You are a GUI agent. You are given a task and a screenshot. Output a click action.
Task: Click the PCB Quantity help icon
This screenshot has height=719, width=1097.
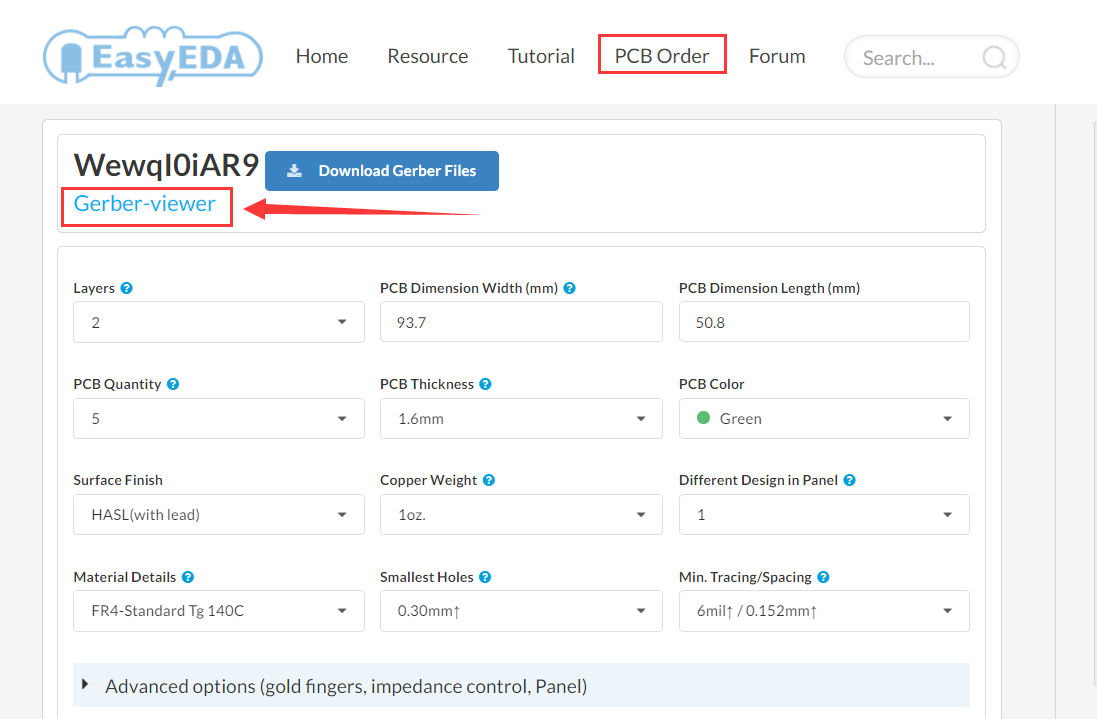tap(173, 384)
